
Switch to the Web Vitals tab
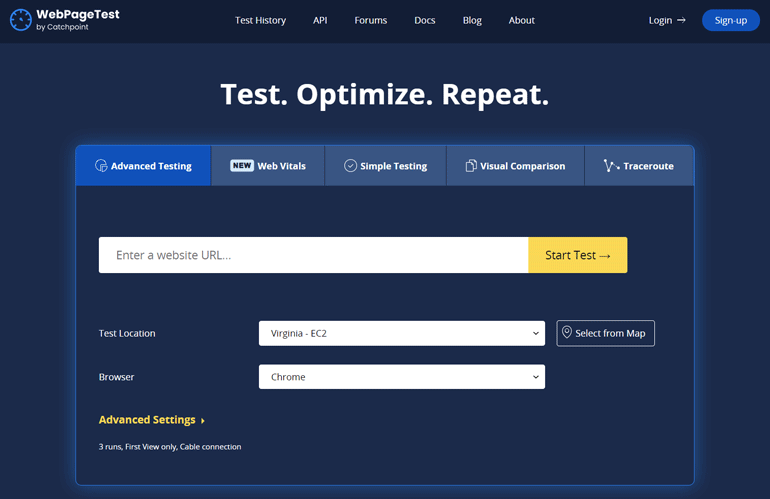tap(268, 166)
